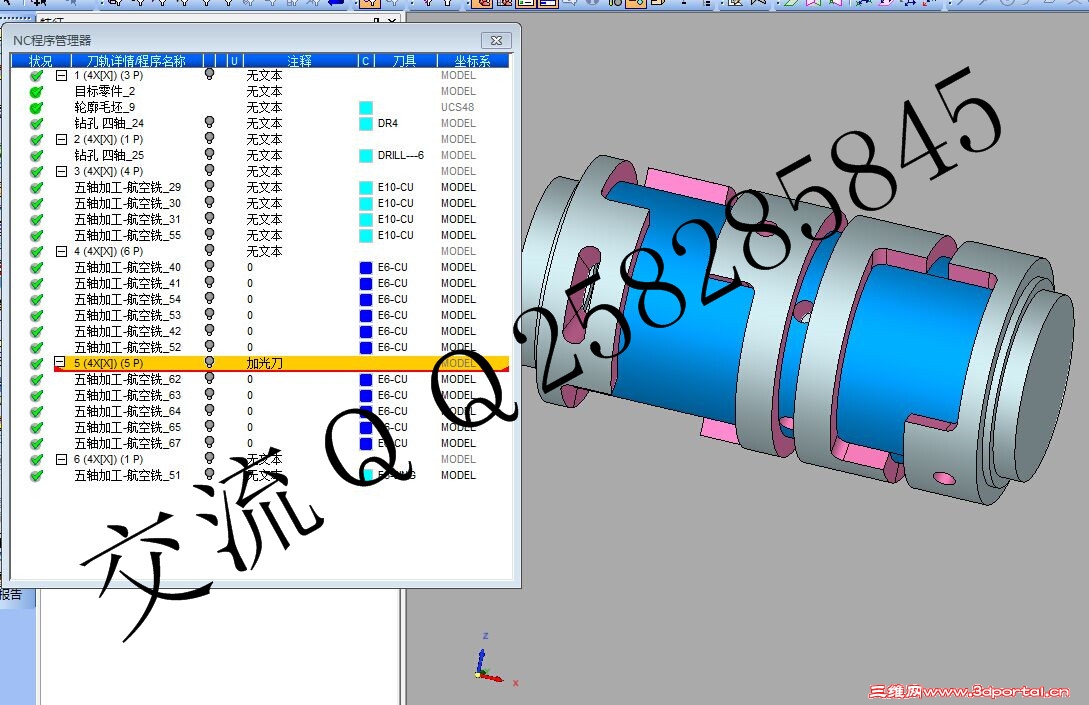Click status checkmark of 五轴加工-航空铣_63

point(36,396)
